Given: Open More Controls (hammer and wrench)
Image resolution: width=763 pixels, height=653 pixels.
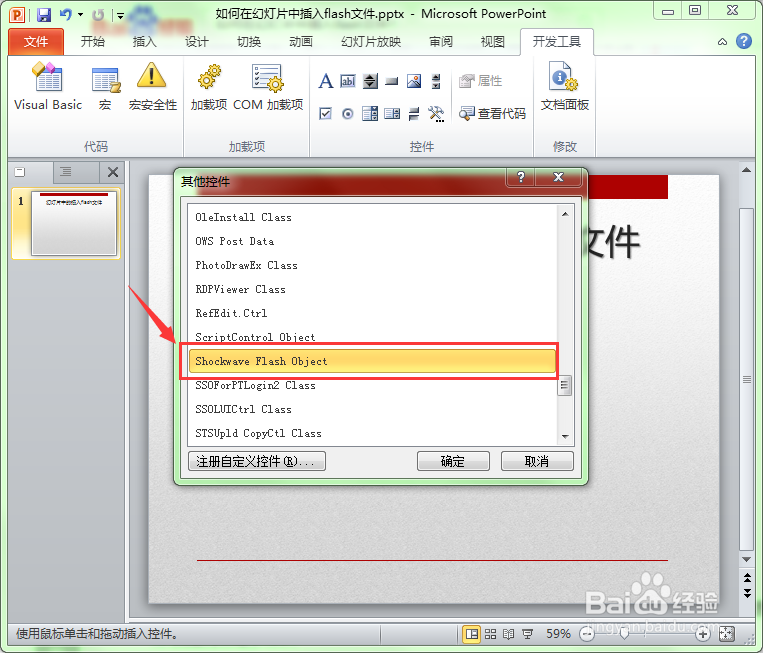Looking at the screenshot, I should [x=436, y=114].
